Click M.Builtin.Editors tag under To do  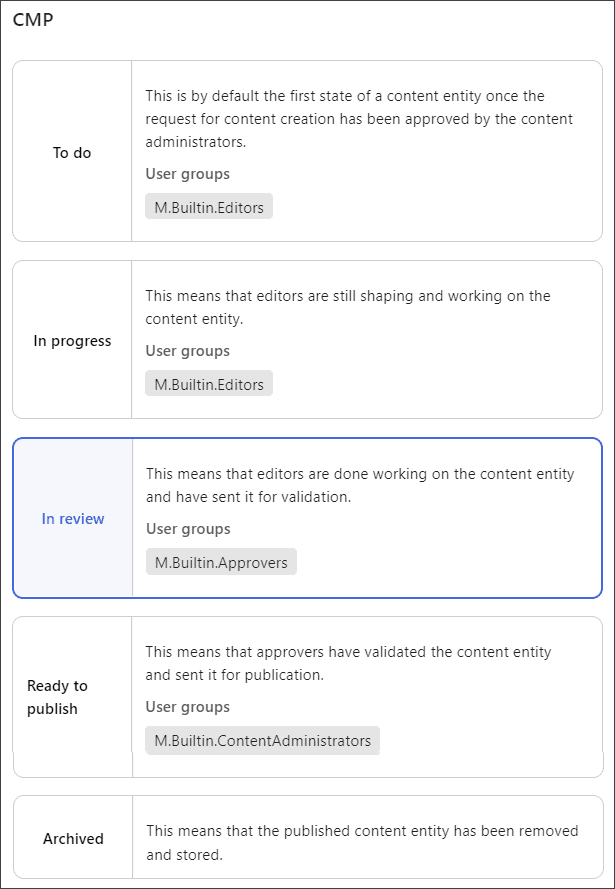(209, 208)
